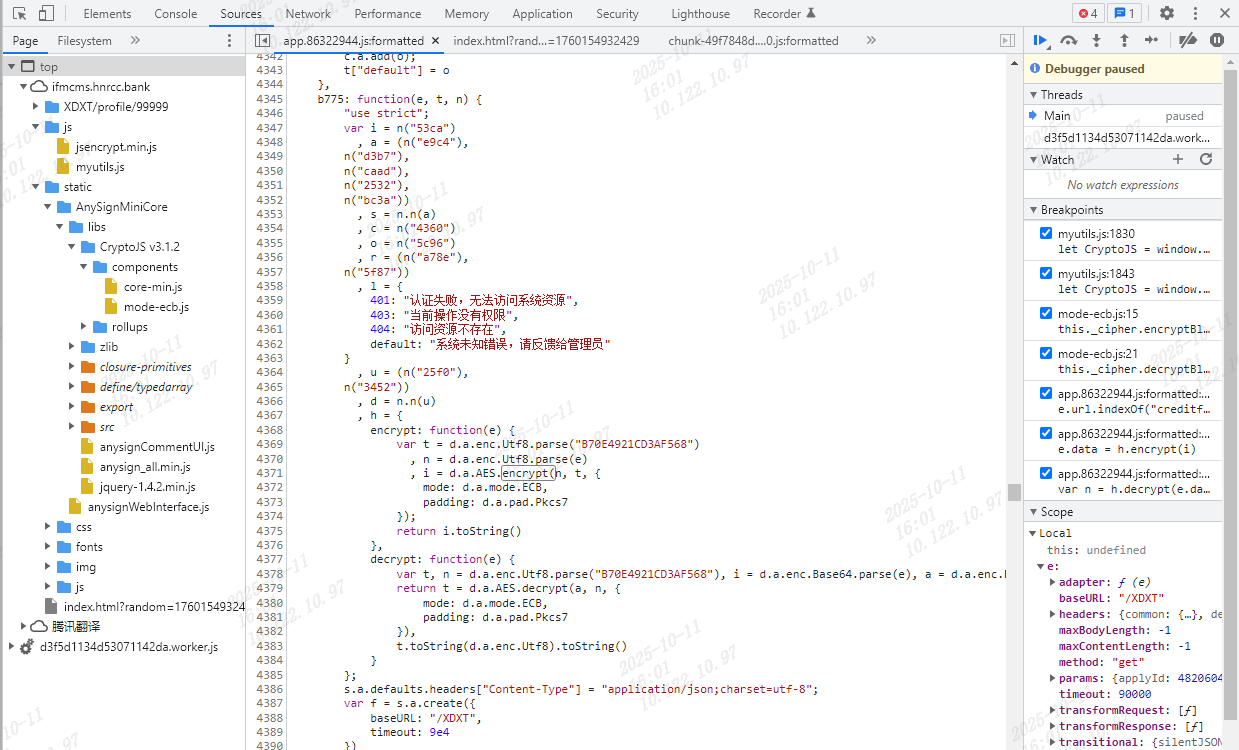
Task: Add a watch expression with plus icon
Action: [1178, 160]
